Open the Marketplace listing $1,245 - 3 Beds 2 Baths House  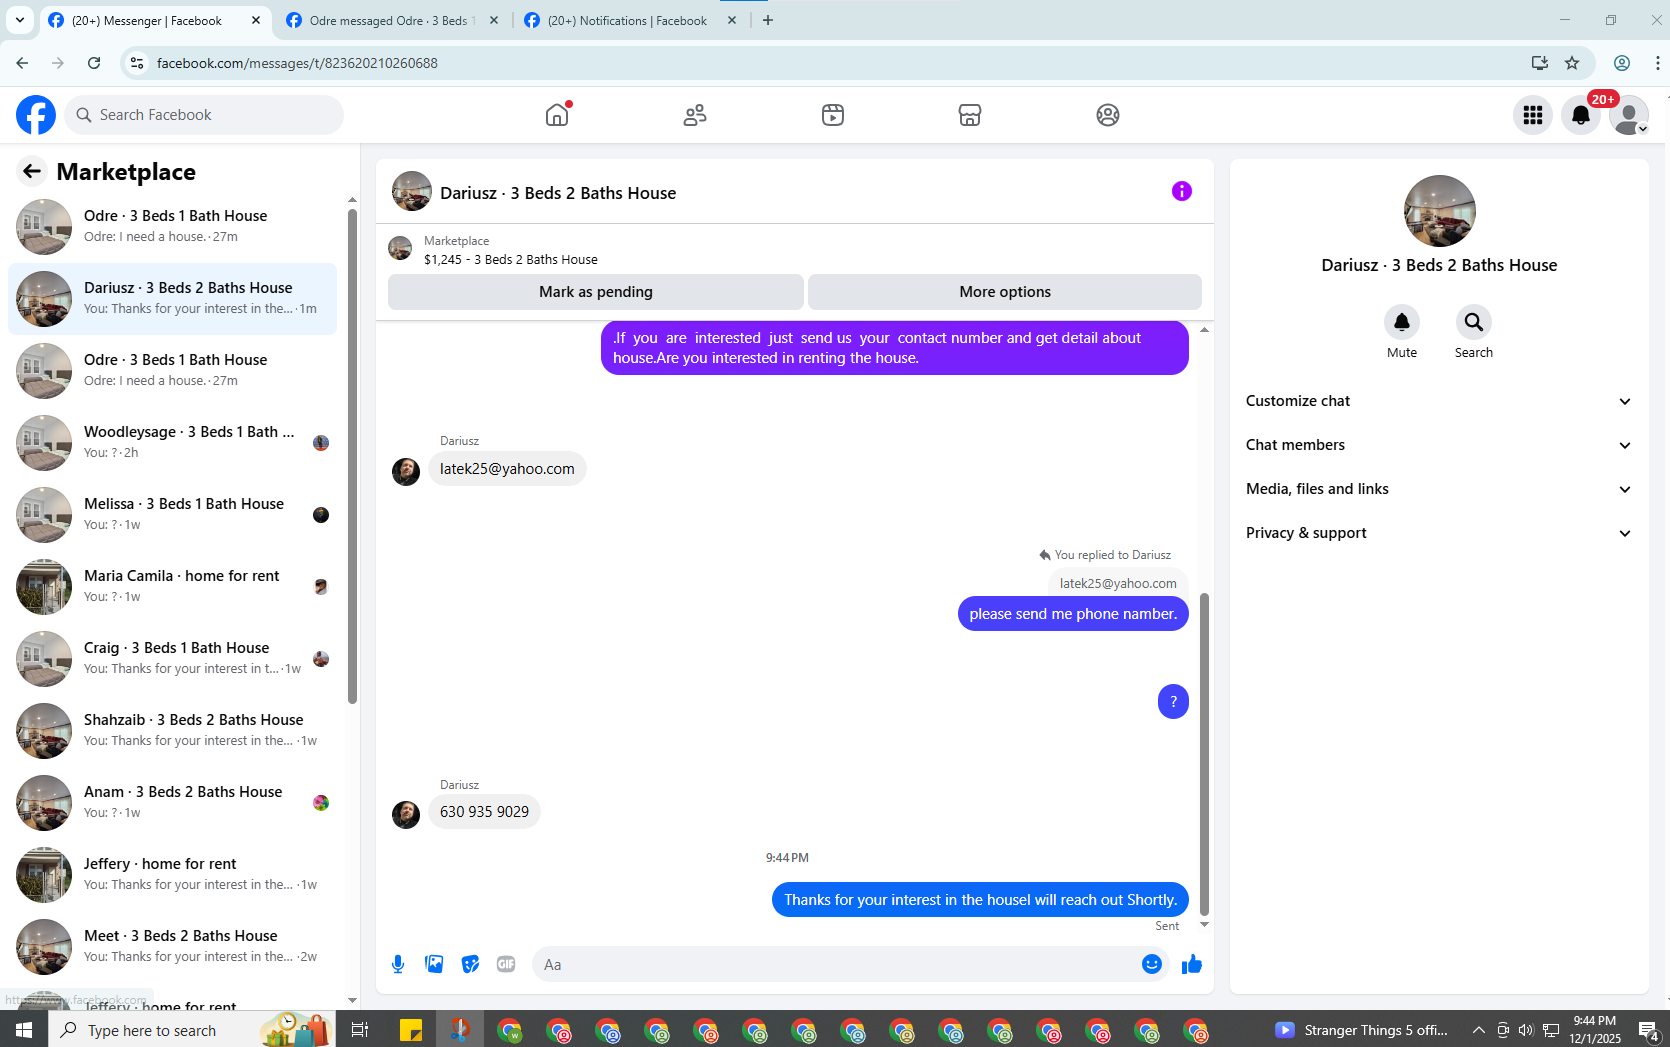pyautogui.click(x=510, y=259)
